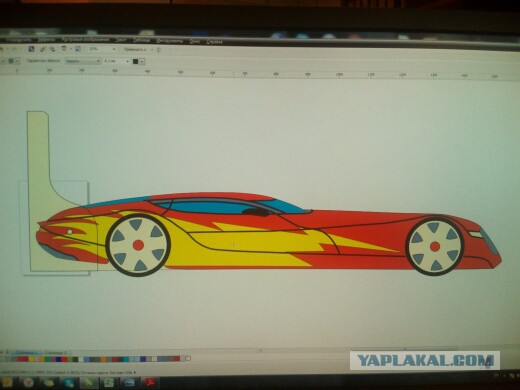
Task: Open Excel from the taskbar
Action: [x=109, y=383]
